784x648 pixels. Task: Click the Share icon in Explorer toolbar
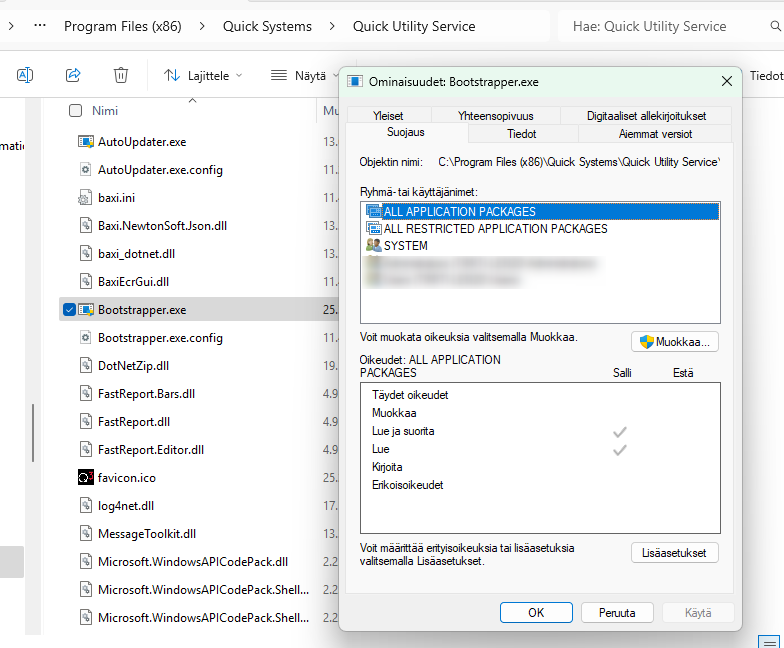[x=73, y=76]
